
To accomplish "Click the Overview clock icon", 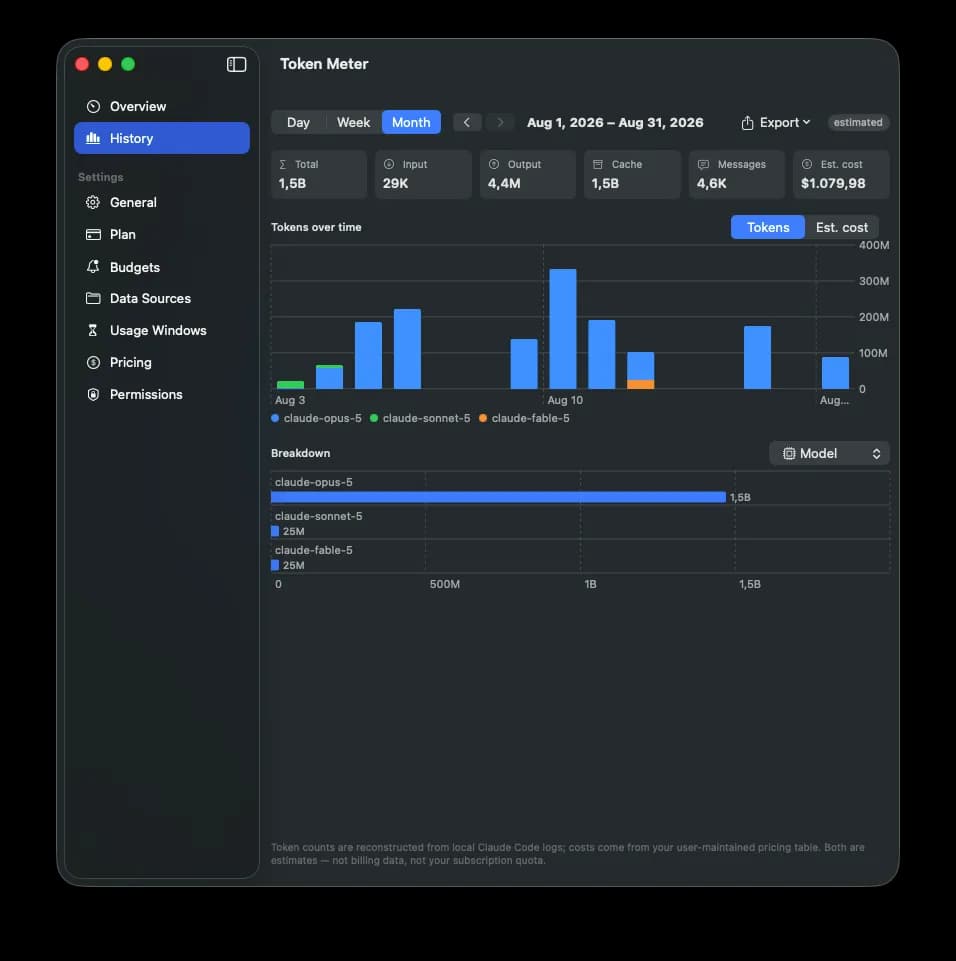I will coord(93,107).
